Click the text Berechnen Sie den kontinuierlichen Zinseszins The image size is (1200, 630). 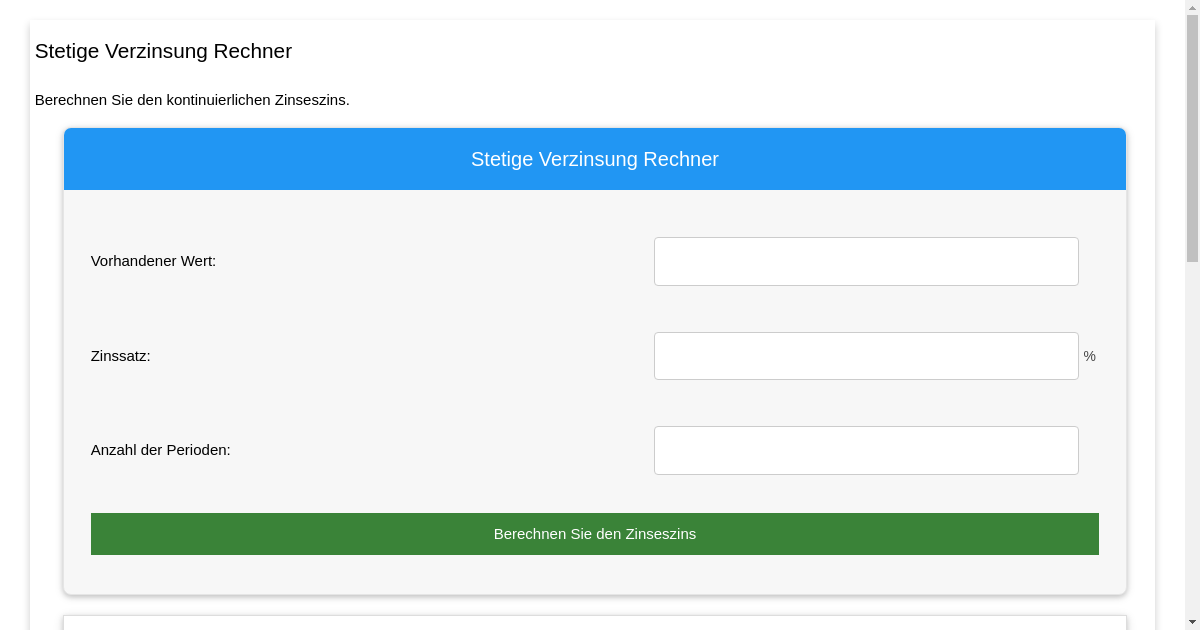tap(192, 100)
